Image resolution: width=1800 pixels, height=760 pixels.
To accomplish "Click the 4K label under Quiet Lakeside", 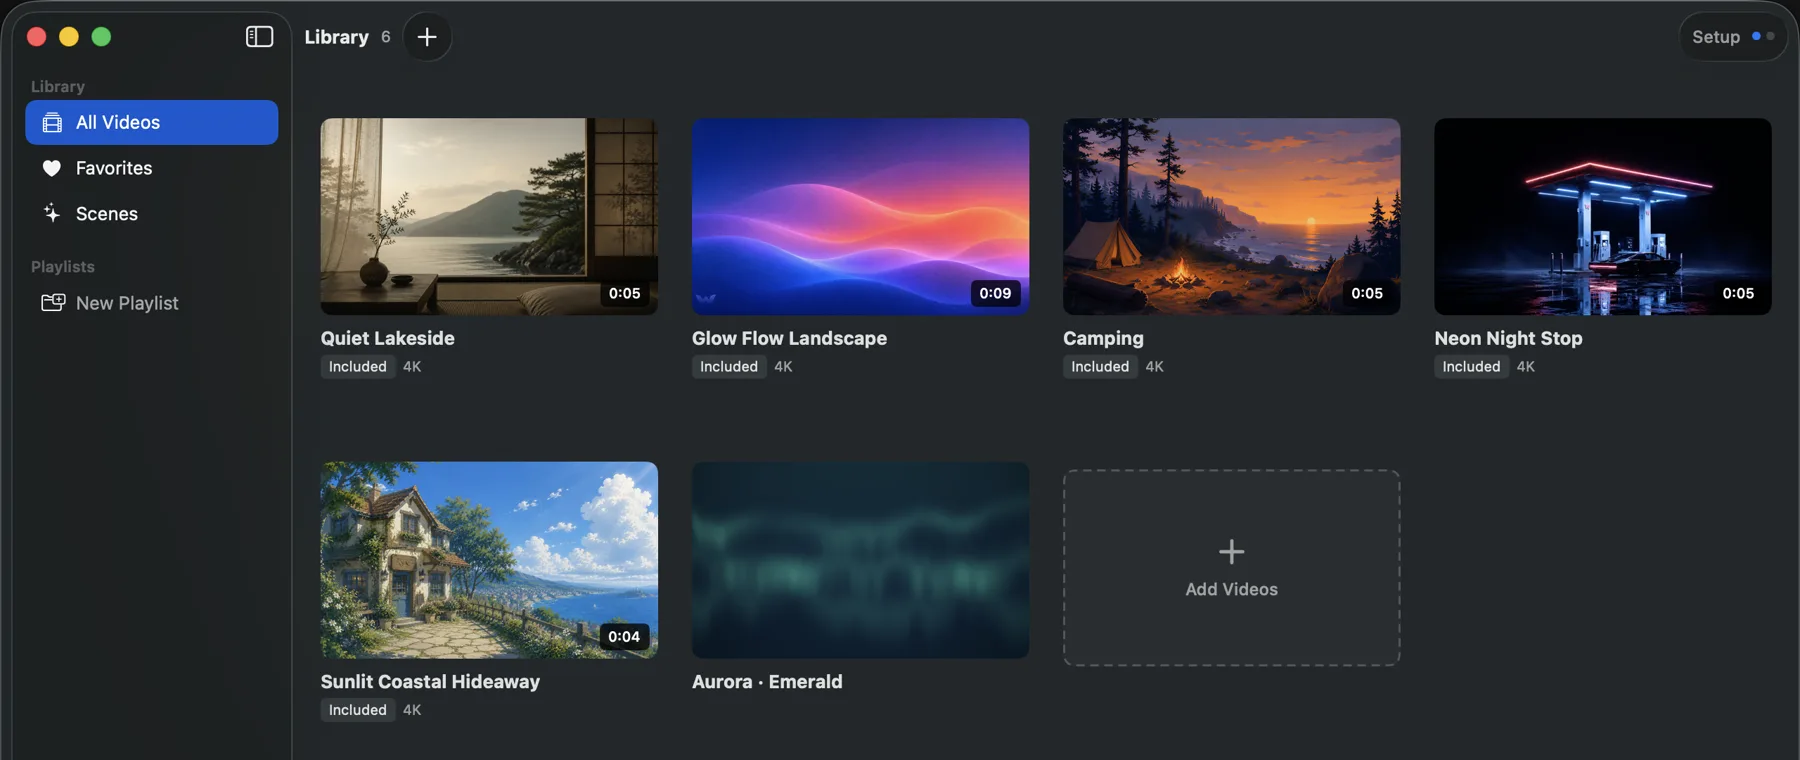I will point(412,367).
